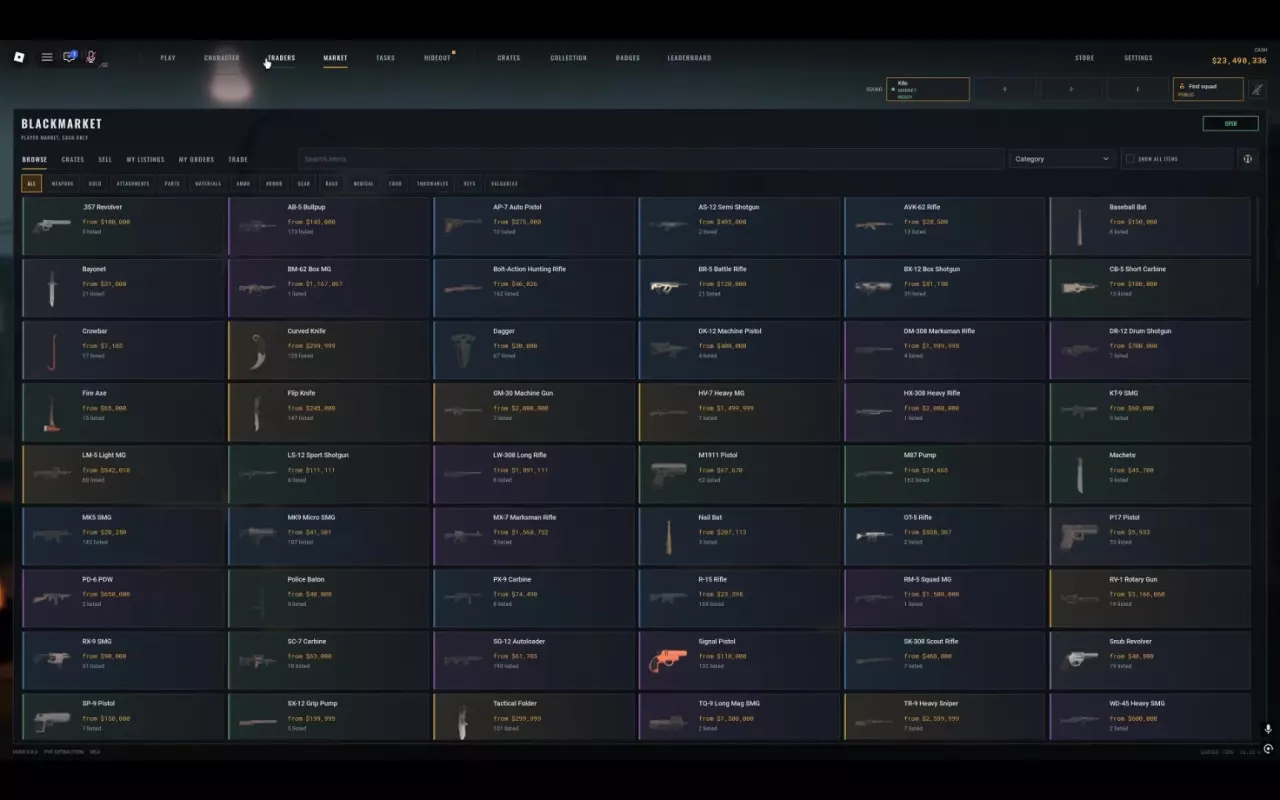Image resolution: width=1280 pixels, height=800 pixels.
Task: Open the Settings link
Action: [1138, 58]
